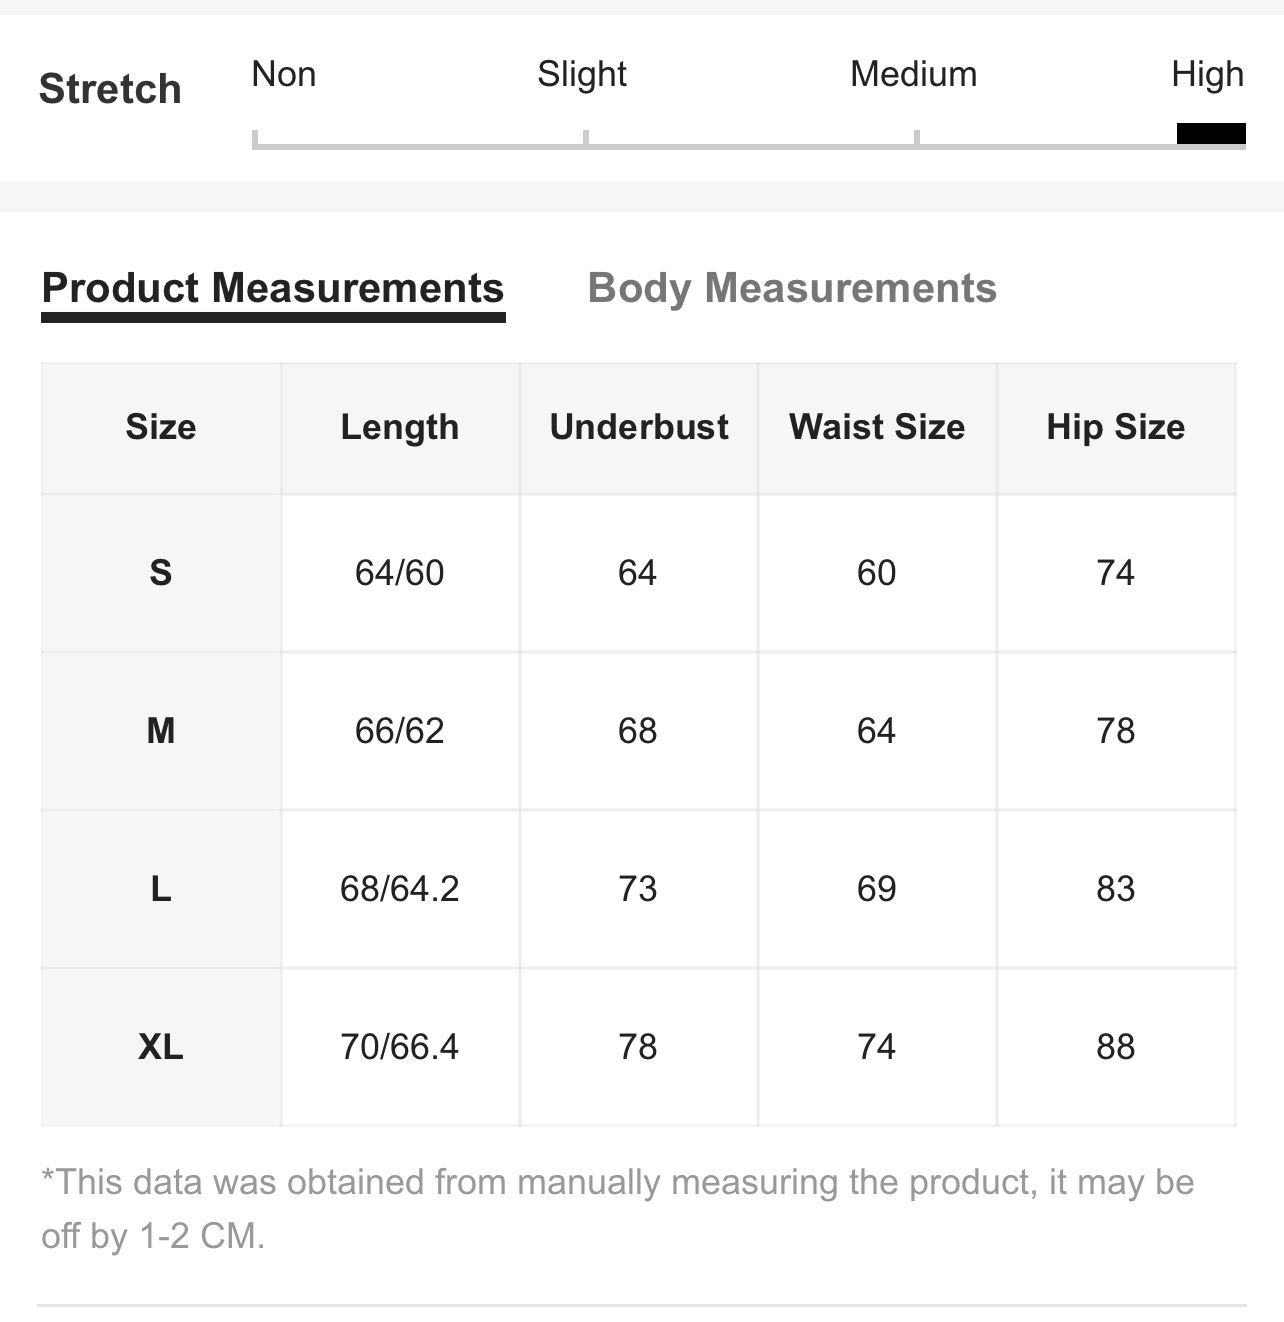This screenshot has width=1284, height=1322.
Task: Click the 68/64.2 length cell
Action: (x=400, y=889)
